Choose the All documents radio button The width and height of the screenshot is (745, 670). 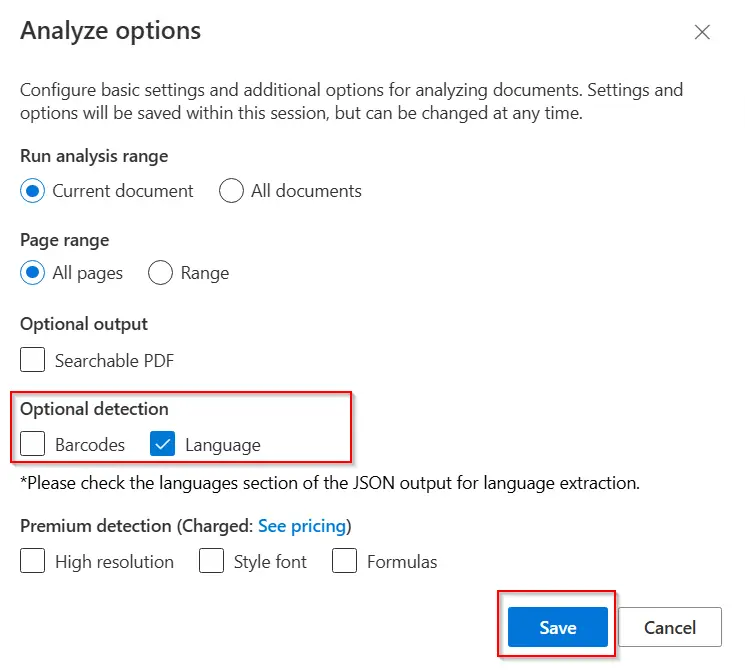point(231,191)
